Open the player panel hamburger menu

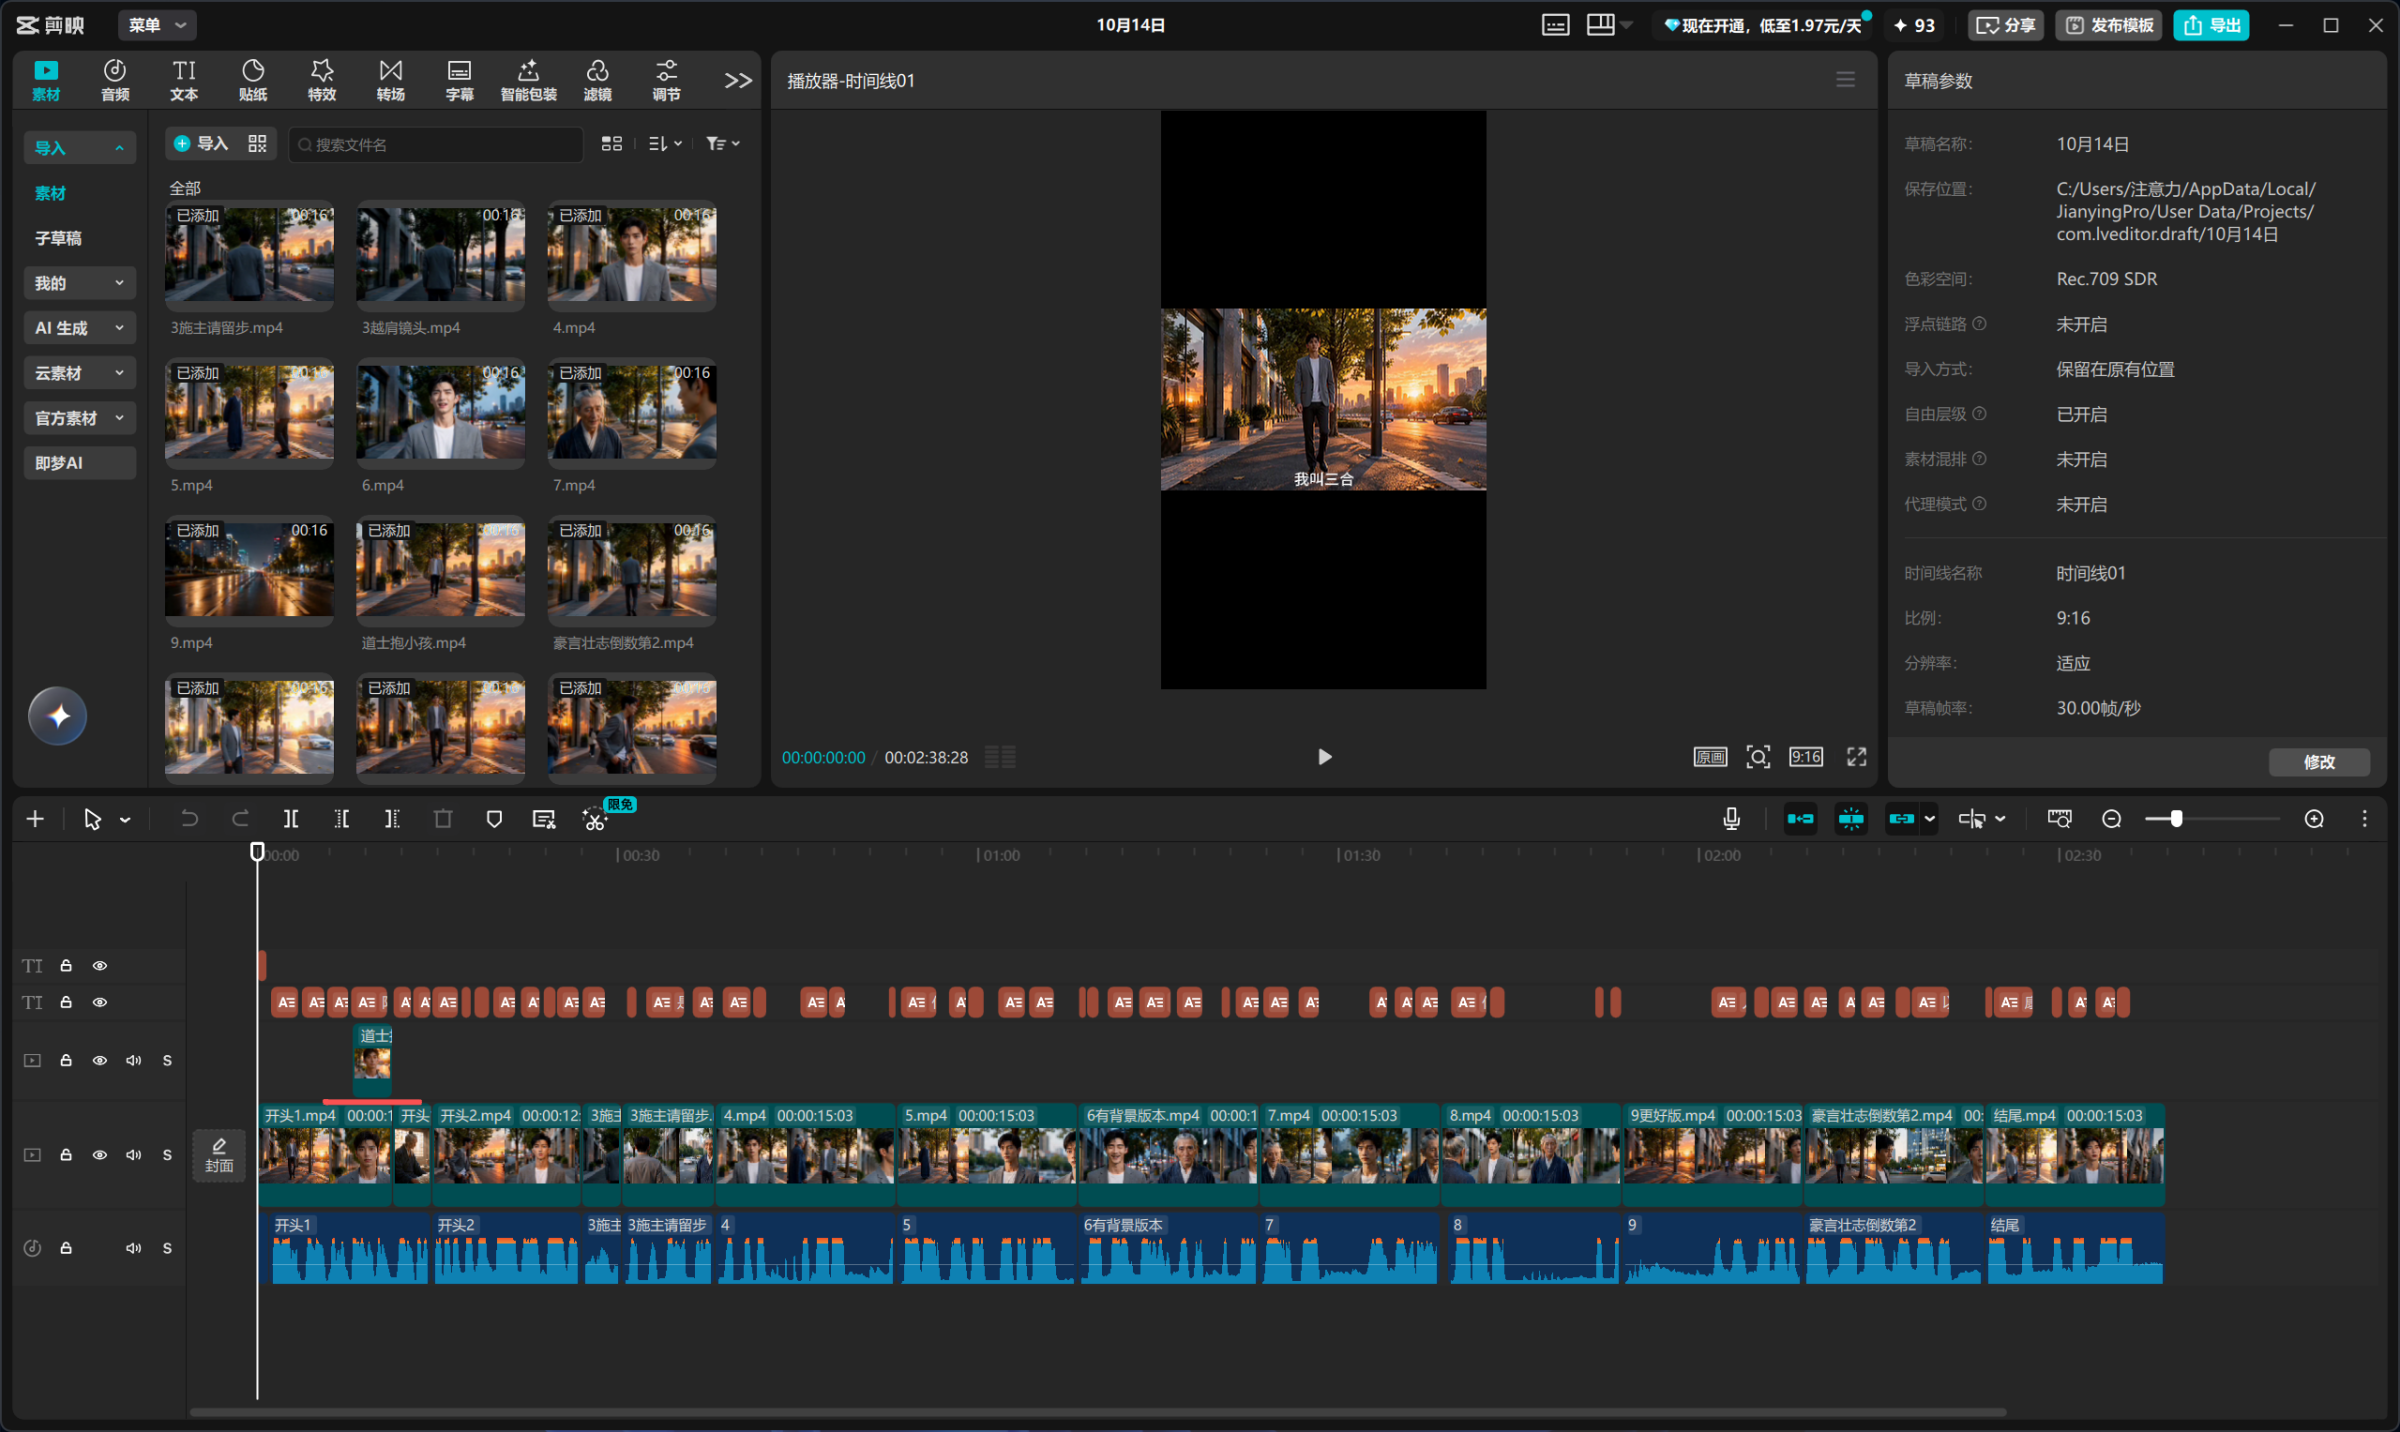(1845, 79)
